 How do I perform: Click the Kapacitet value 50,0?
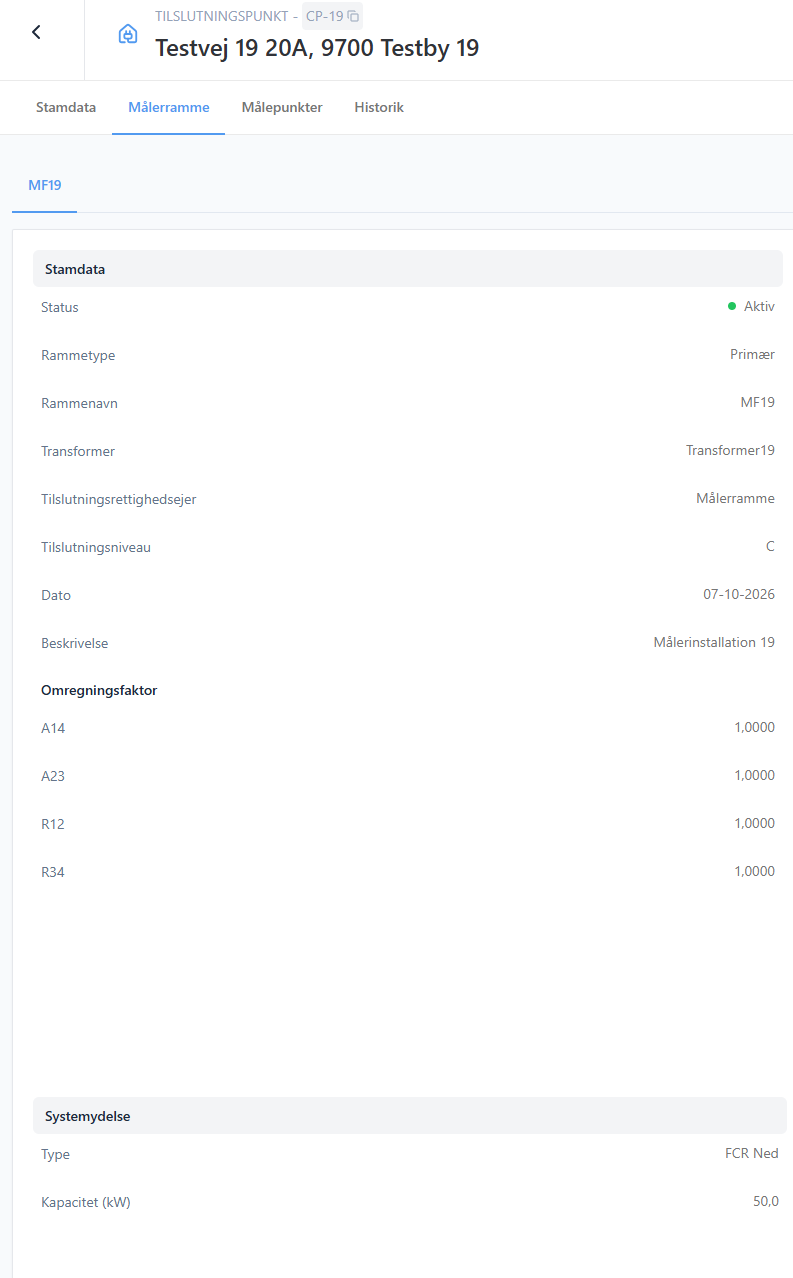766,1202
